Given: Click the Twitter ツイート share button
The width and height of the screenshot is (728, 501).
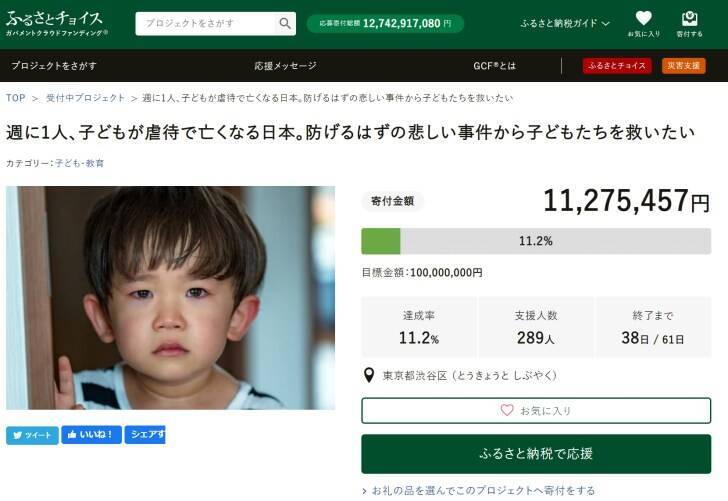Looking at the screenshot, I should coord(32,435).
